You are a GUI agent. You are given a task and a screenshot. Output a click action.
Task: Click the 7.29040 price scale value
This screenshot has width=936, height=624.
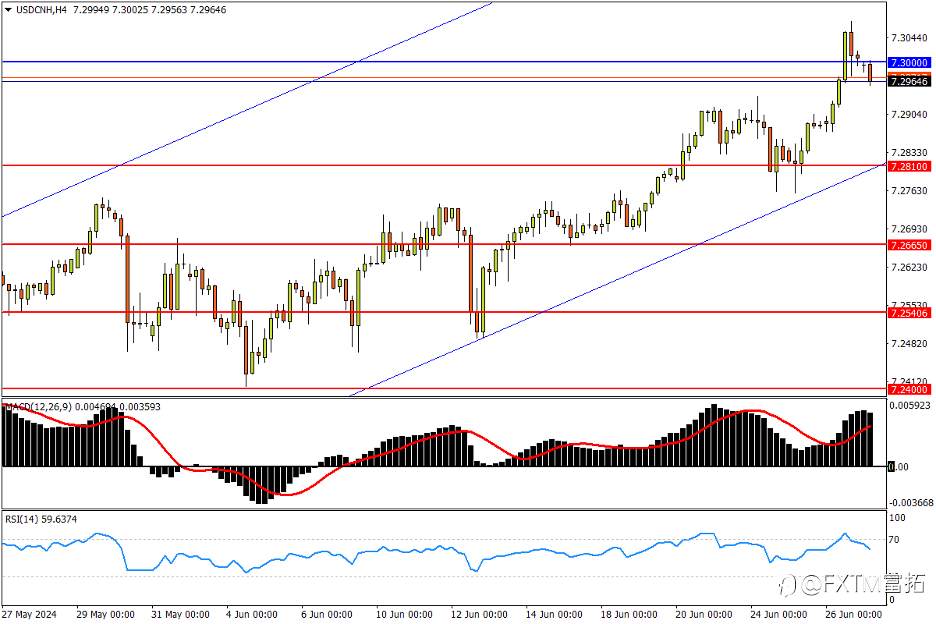pos(909,115)
